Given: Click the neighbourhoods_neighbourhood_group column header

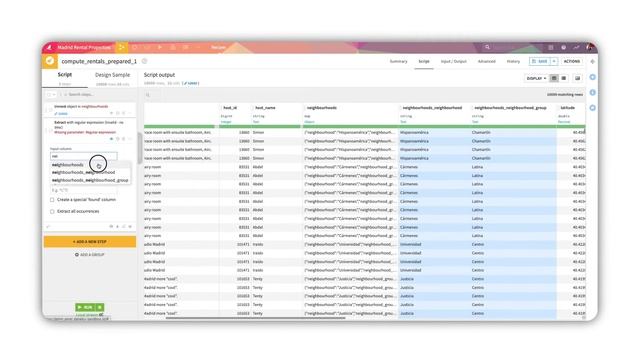Looking at the screenshot, I should click(x=510, y=108).
